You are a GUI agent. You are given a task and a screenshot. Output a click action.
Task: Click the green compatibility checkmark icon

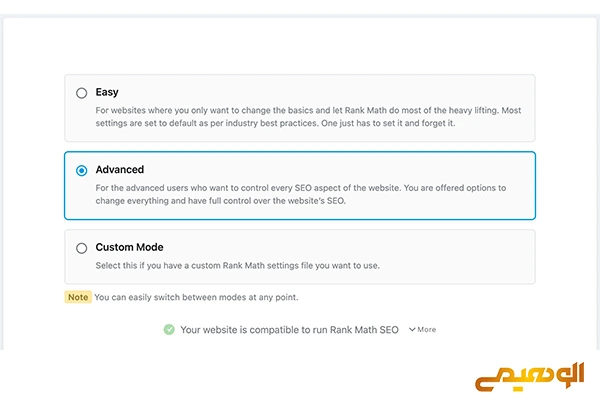tap(169, 330)
